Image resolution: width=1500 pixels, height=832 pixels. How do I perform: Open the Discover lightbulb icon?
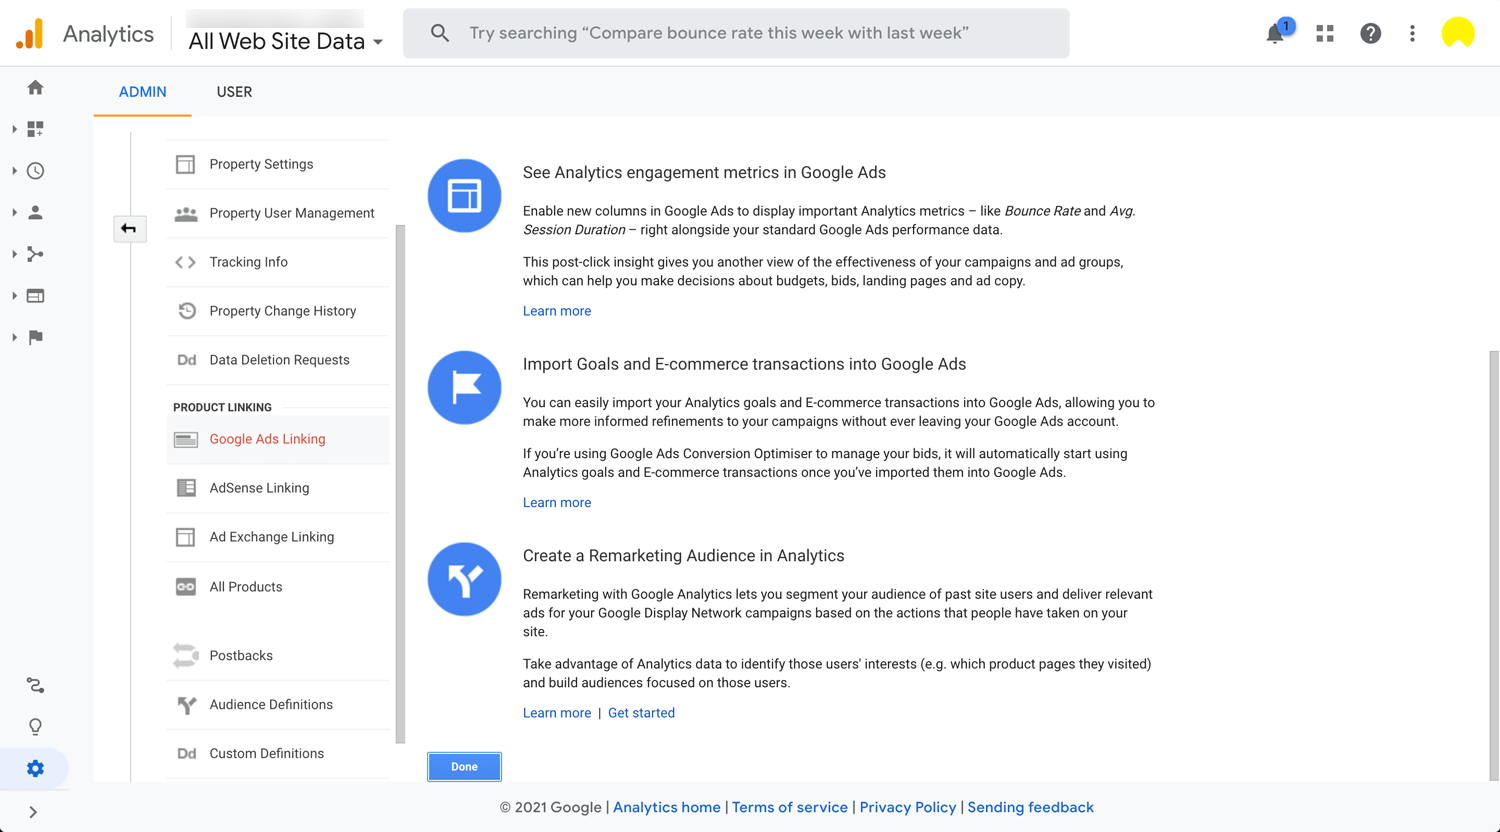35,727
